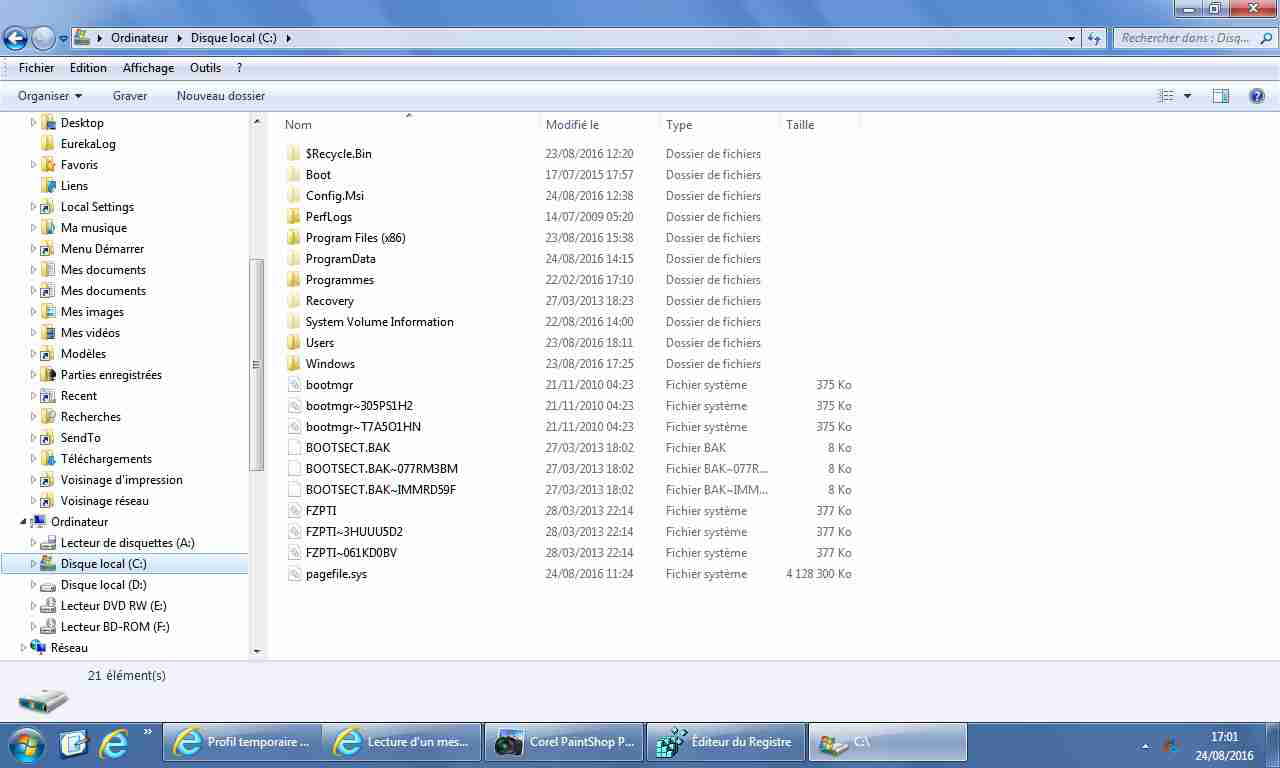Select the bootmgr system file icon
The image size is (1280, 768).
pyautogui.click(x=293, y=384)
